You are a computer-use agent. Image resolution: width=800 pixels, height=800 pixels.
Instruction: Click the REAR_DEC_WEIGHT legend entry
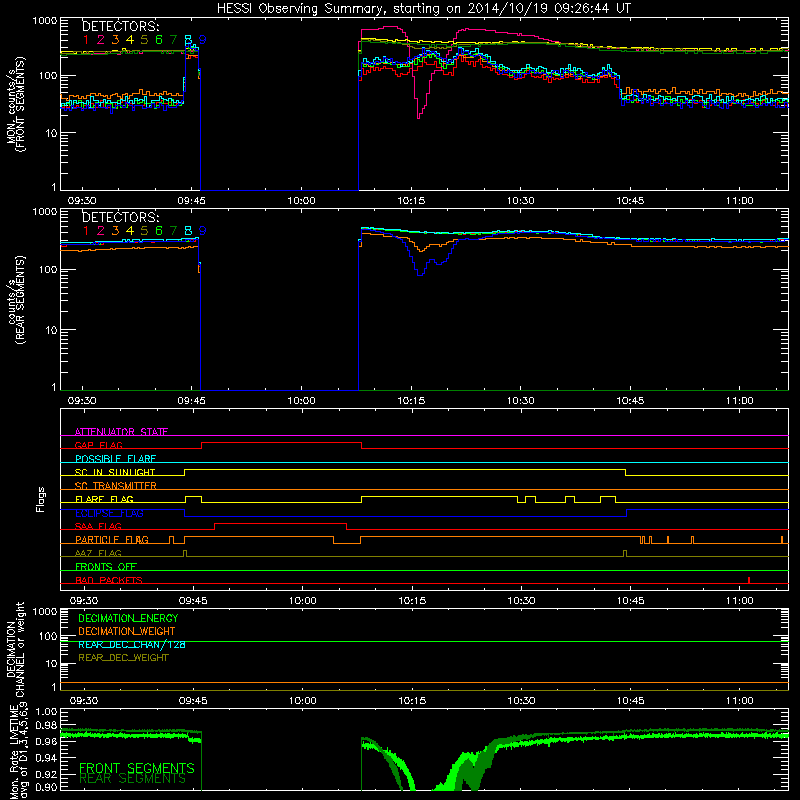[x=123, y=658]
